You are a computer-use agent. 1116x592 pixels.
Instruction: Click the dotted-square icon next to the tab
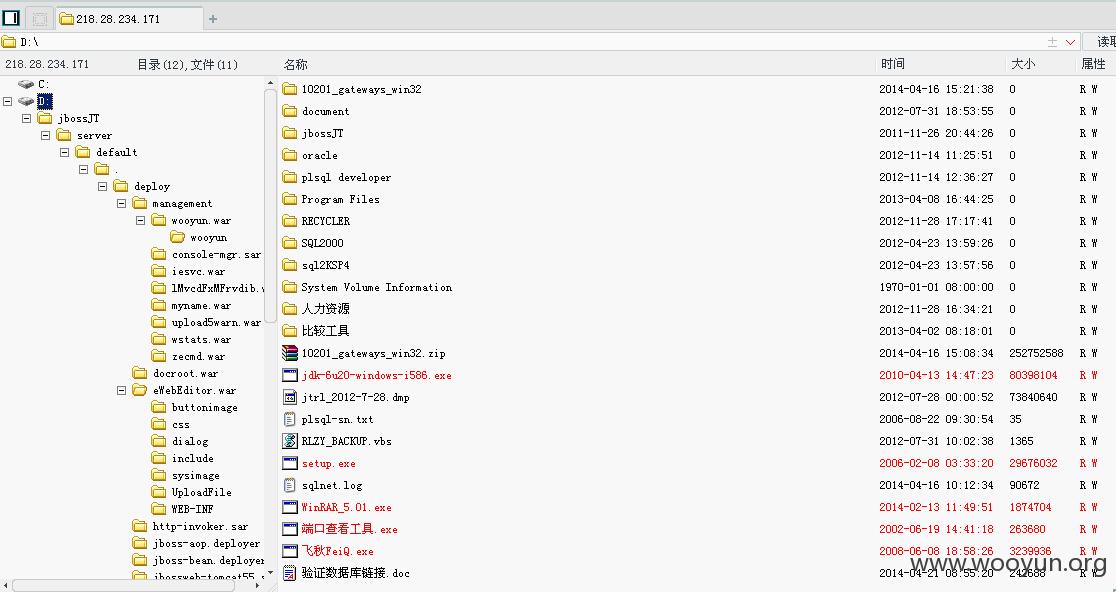(40, 18)
